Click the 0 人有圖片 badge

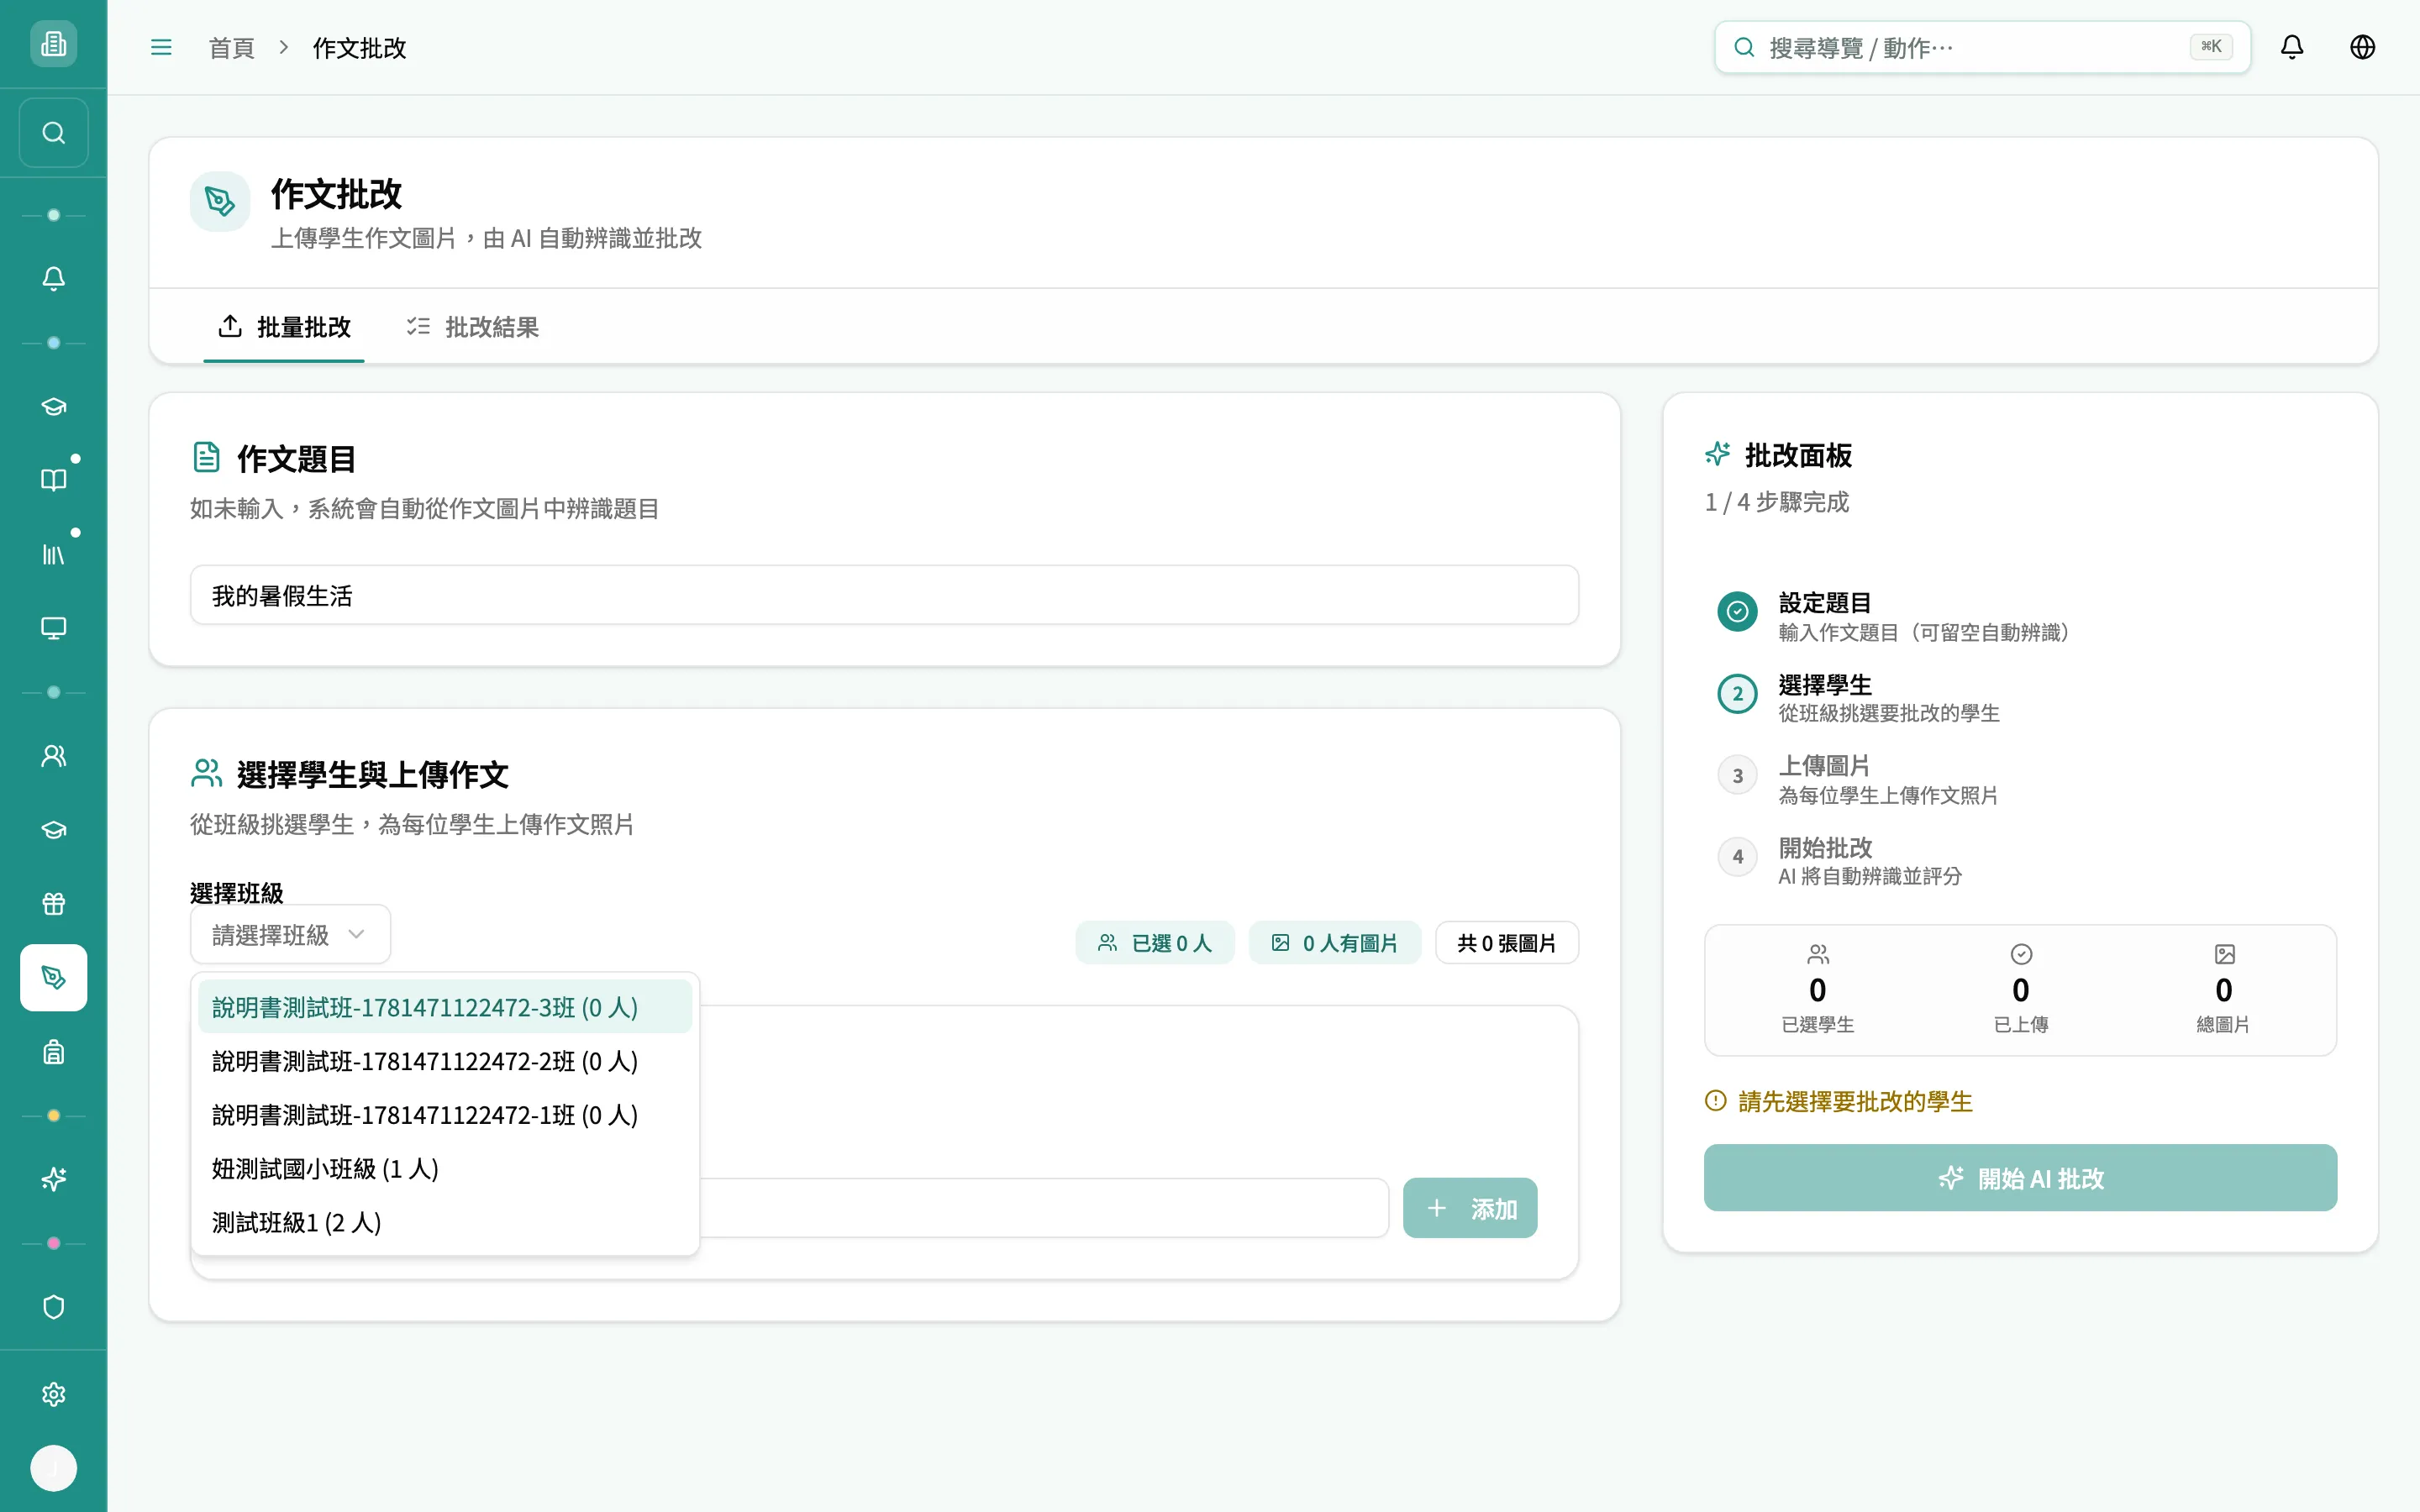pos(1334,943)
